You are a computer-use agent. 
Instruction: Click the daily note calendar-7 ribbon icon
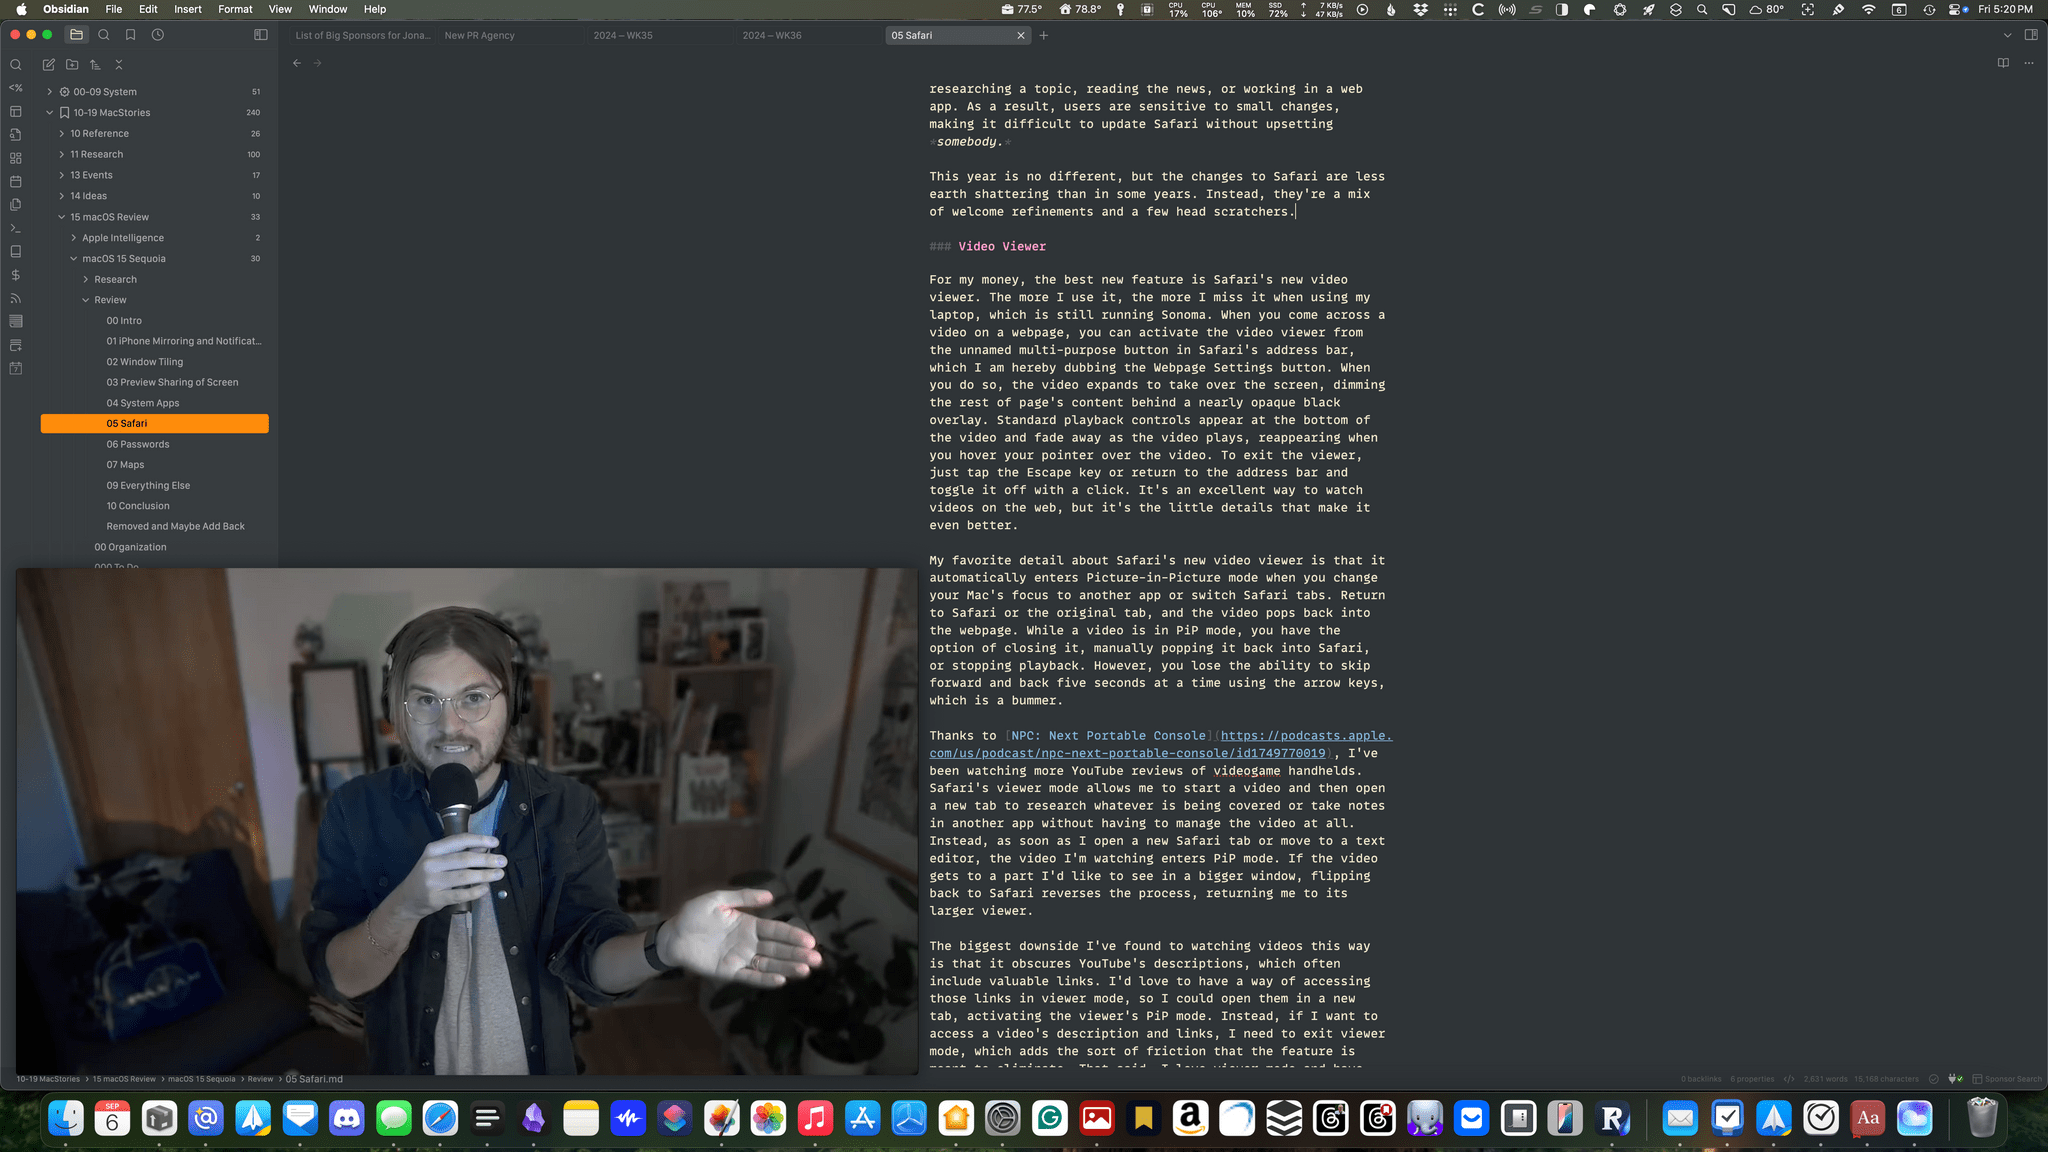(16, 369)
